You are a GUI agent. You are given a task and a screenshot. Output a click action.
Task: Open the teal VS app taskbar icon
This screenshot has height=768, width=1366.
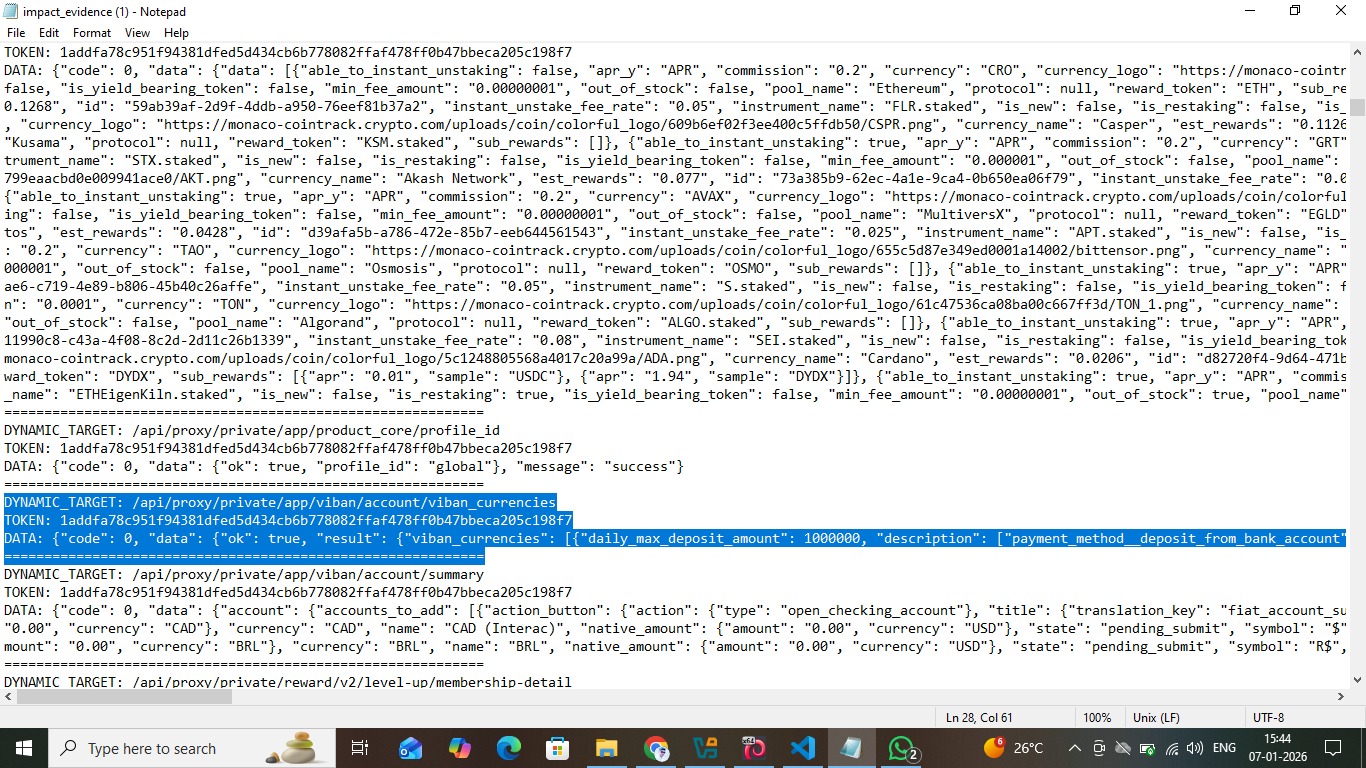(705, 748)
